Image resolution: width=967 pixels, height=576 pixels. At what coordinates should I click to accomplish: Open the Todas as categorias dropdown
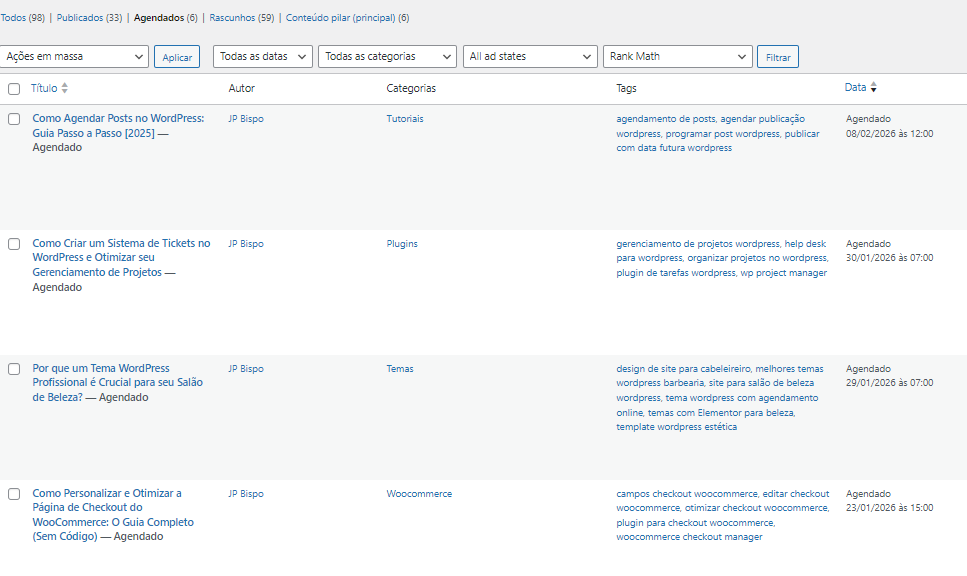(386, 56)
